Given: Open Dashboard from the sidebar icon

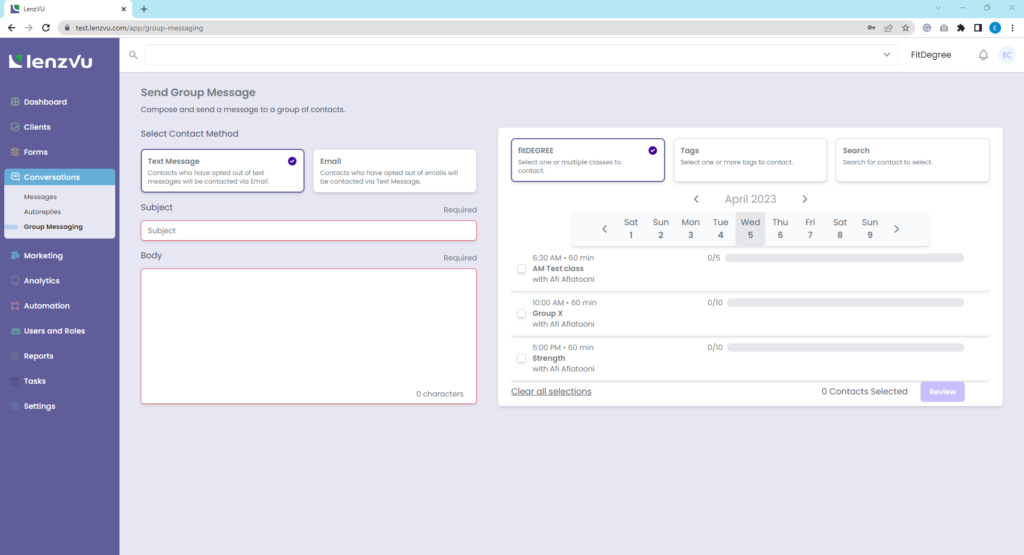Looking at the screenshot, I should point(14,102).
